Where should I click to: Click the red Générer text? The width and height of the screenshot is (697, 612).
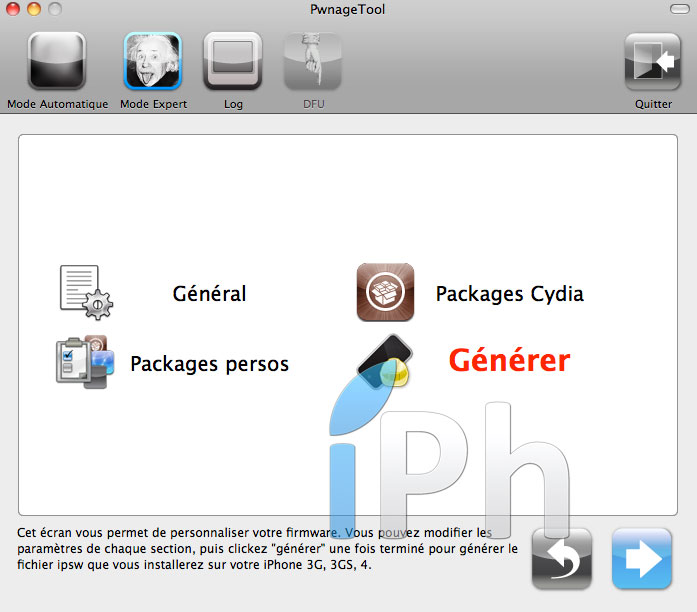pyautogui.click(x=509, y=360)
